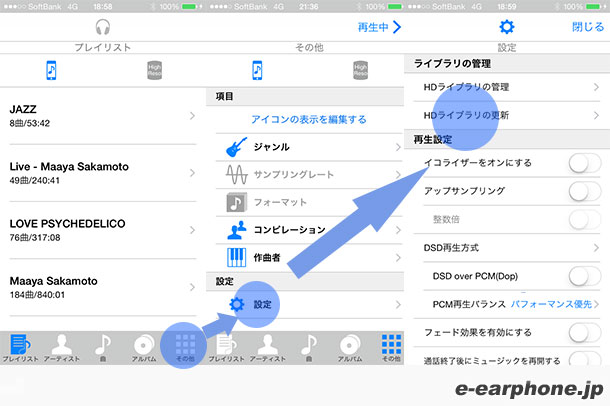Expand HDライブラリの管理 chevron
610x406 pixels.
596,87
